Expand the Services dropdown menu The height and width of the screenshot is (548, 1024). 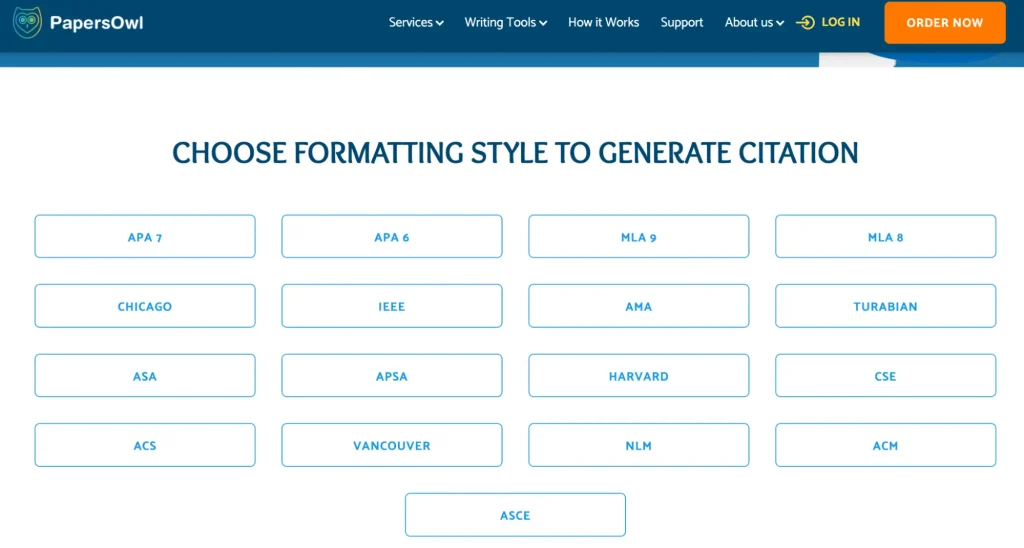pos(416,22)
